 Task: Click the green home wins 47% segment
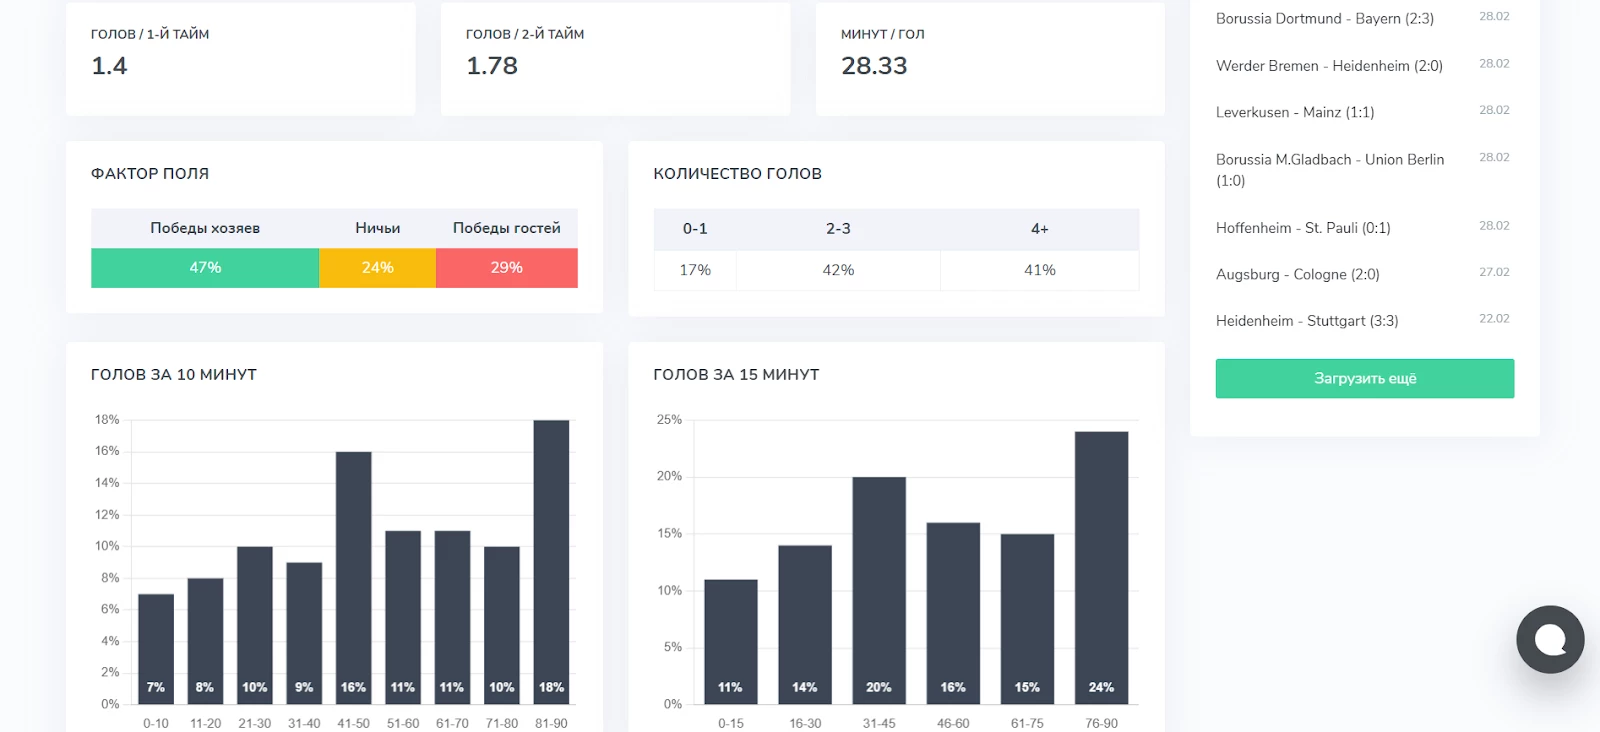point(205,268)
